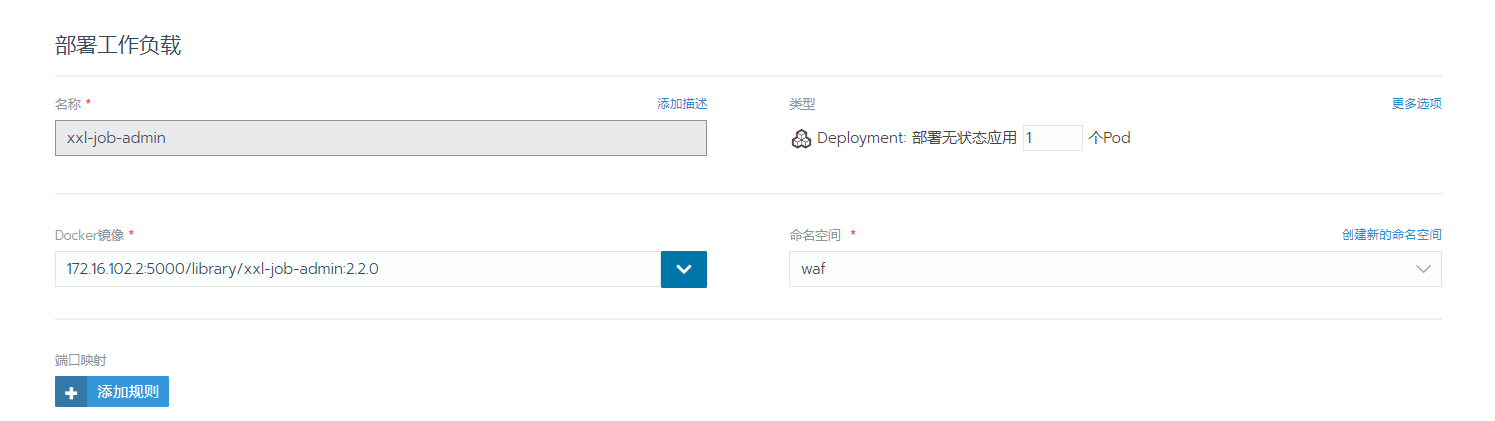Screen dimensions: 1495x421
Task: Click the Pod count input box
Action: click(1052, 138)
